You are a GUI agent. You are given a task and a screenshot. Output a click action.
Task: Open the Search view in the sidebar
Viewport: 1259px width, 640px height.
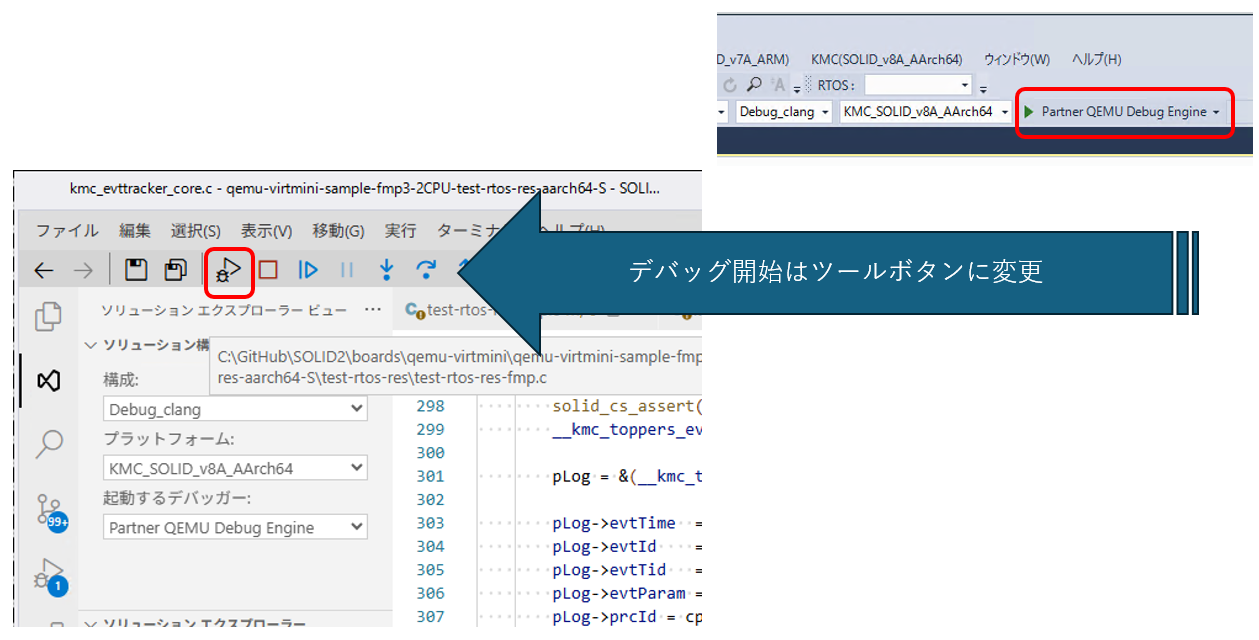click(48, 443)
